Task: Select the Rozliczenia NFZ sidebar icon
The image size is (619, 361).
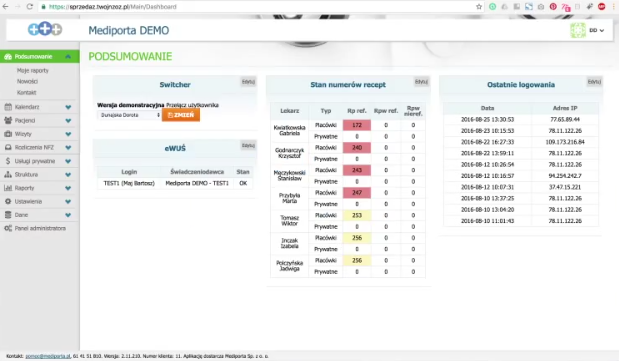Action: click(8, 147)
